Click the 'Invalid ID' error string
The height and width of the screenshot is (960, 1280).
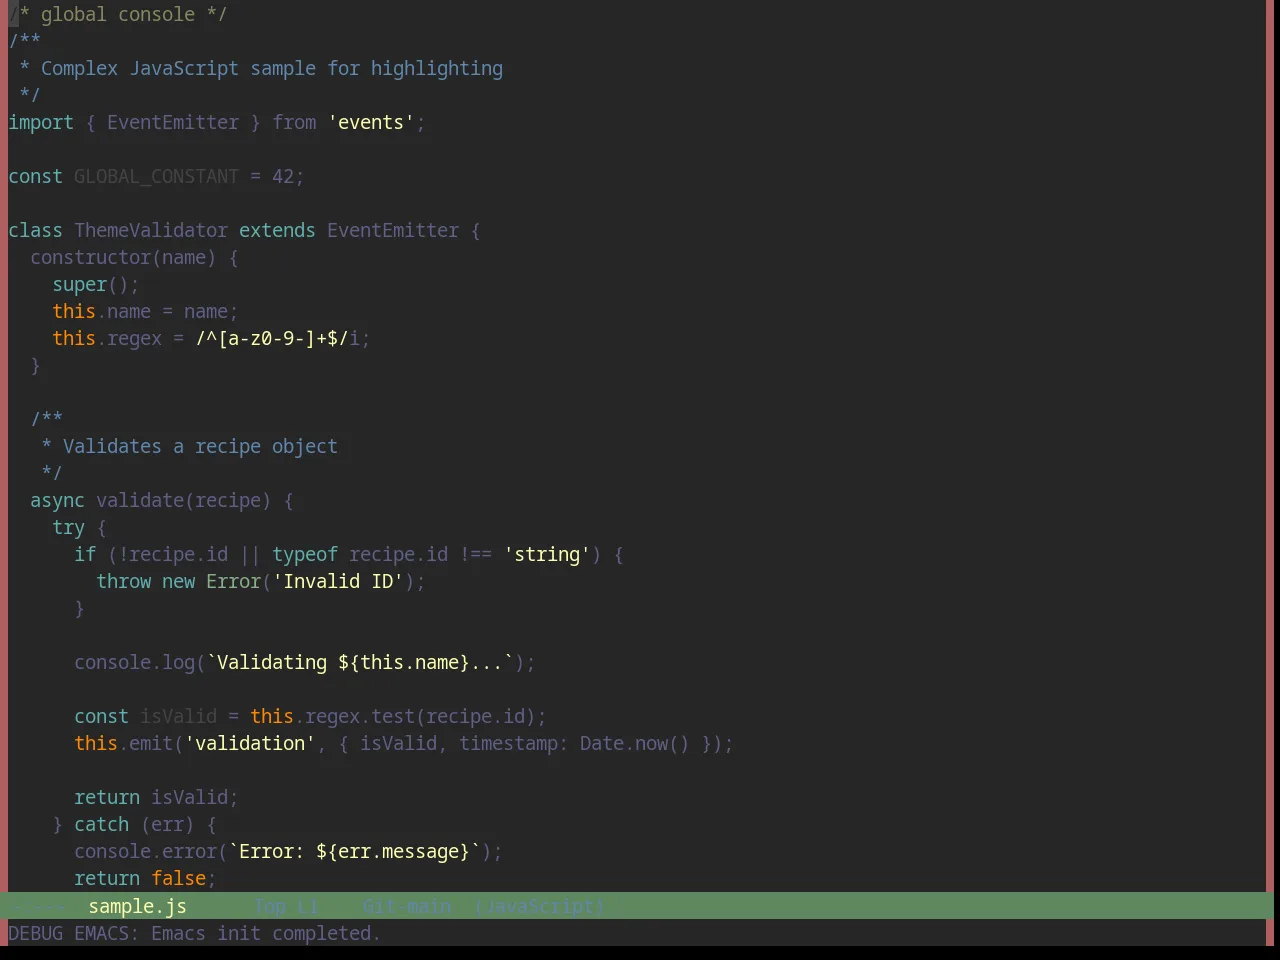click(x=338, y=581)
